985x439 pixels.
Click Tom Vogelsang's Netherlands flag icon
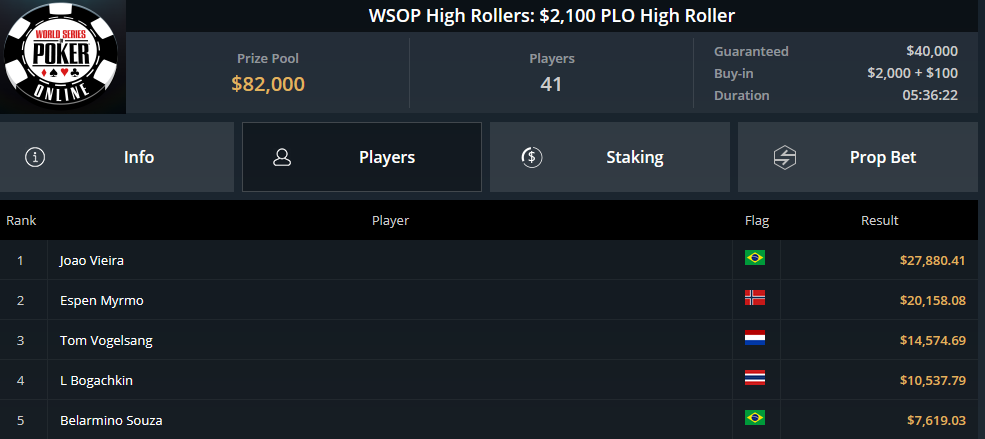point(754,338)
